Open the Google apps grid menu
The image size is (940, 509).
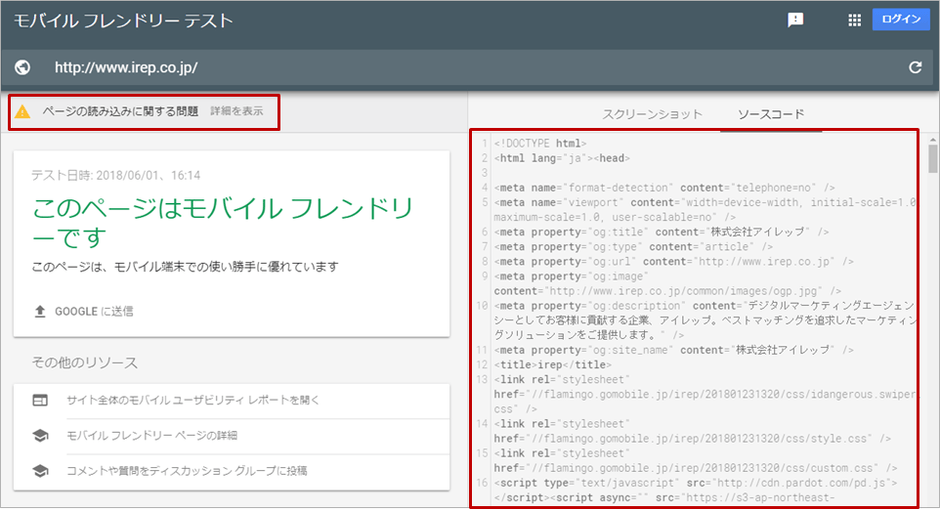click(854, 20)
